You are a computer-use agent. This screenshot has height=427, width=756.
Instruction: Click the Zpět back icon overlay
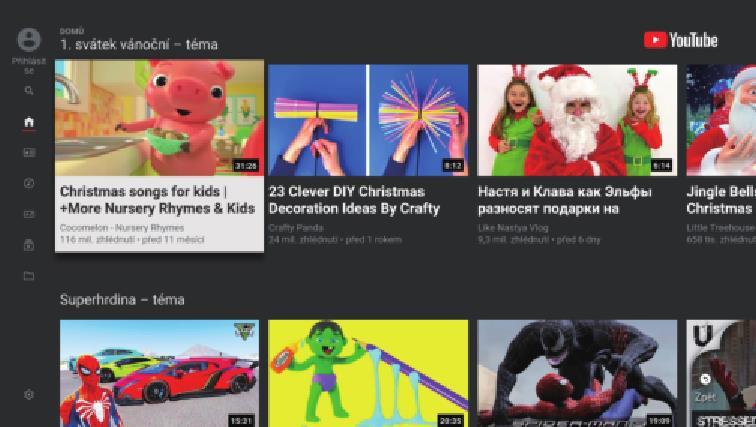click(x=705, y=379)
